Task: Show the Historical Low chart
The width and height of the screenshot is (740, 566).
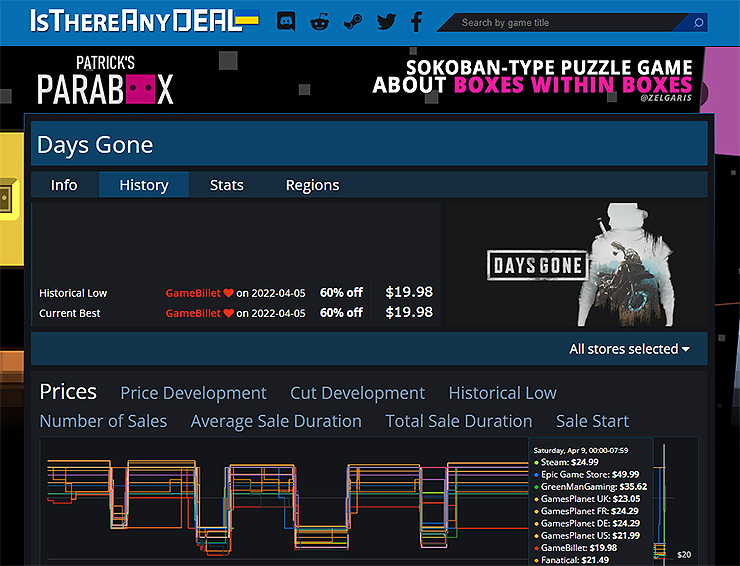Action: point(503,393)
